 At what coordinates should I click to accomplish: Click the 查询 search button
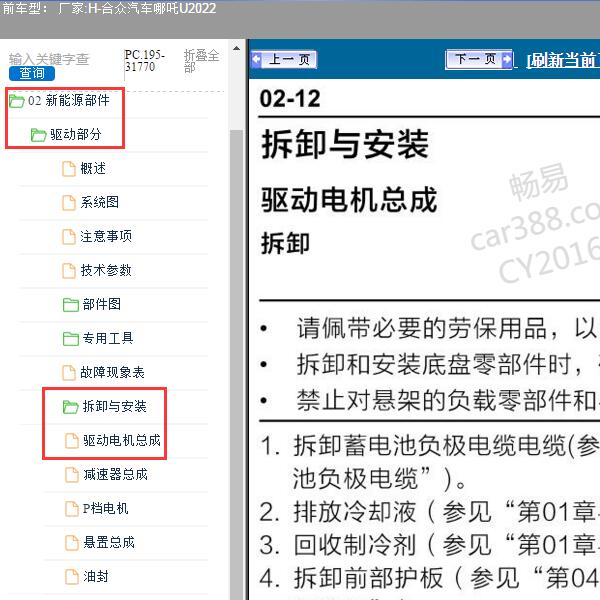[x=32, y=73]
